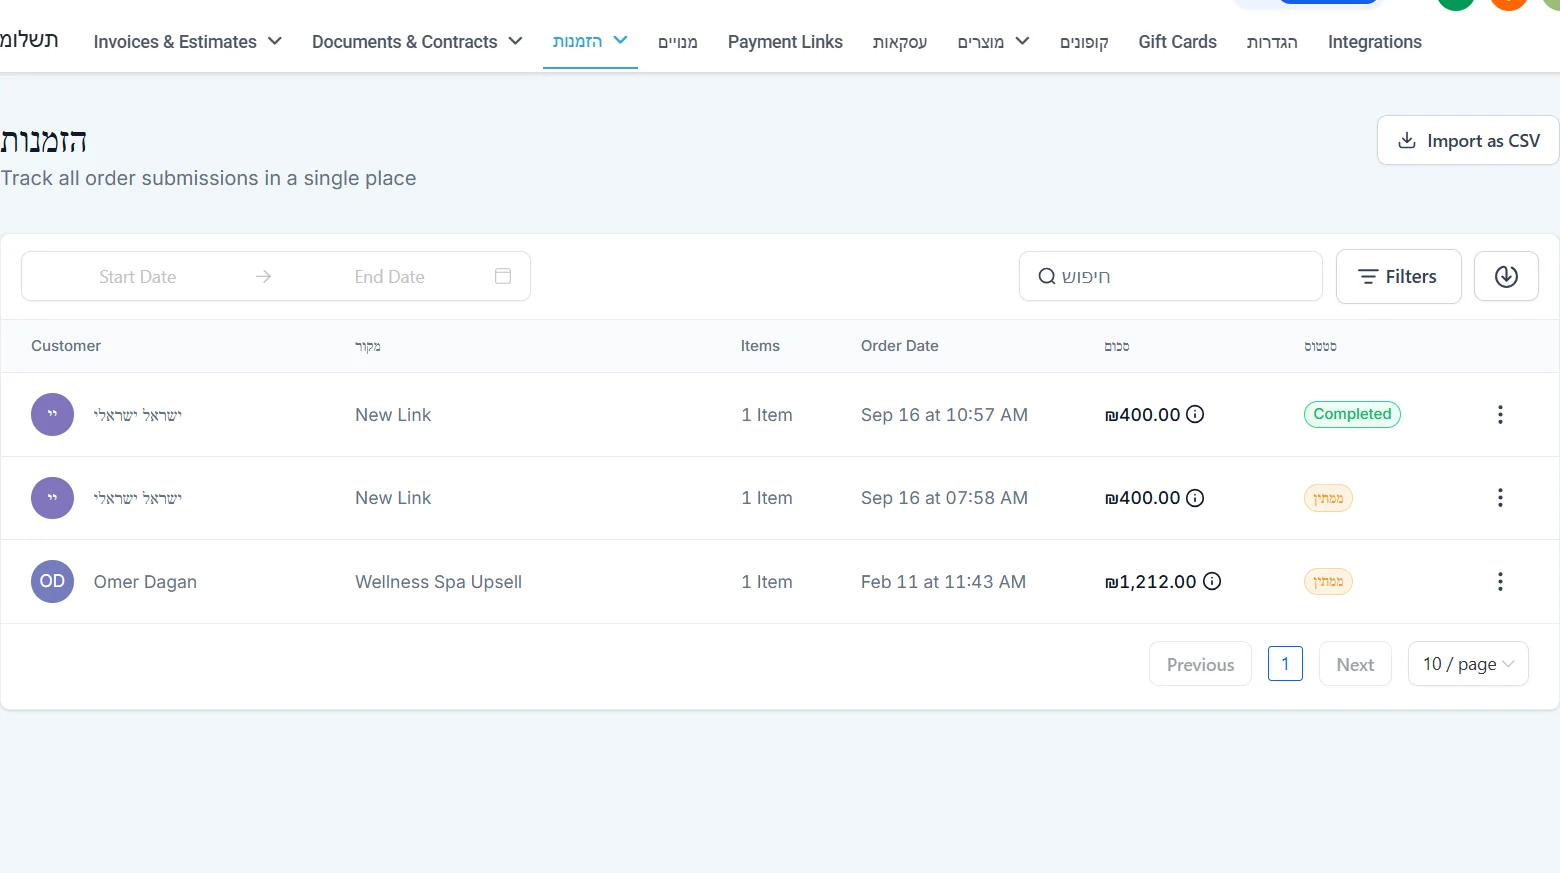Click avatar of the 10:57 AM order customer
This screenshot has height=873, width=1560.
[x=52, y=414]
